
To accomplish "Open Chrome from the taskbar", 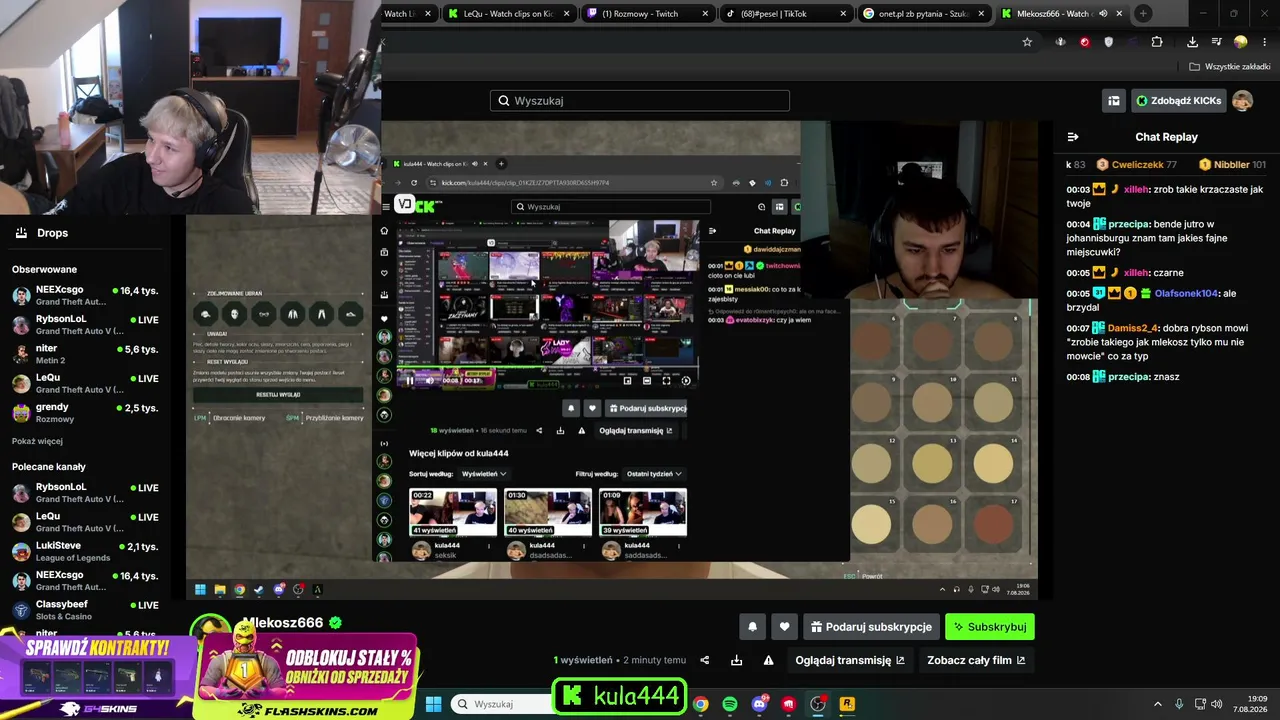I will pos(701,704).
